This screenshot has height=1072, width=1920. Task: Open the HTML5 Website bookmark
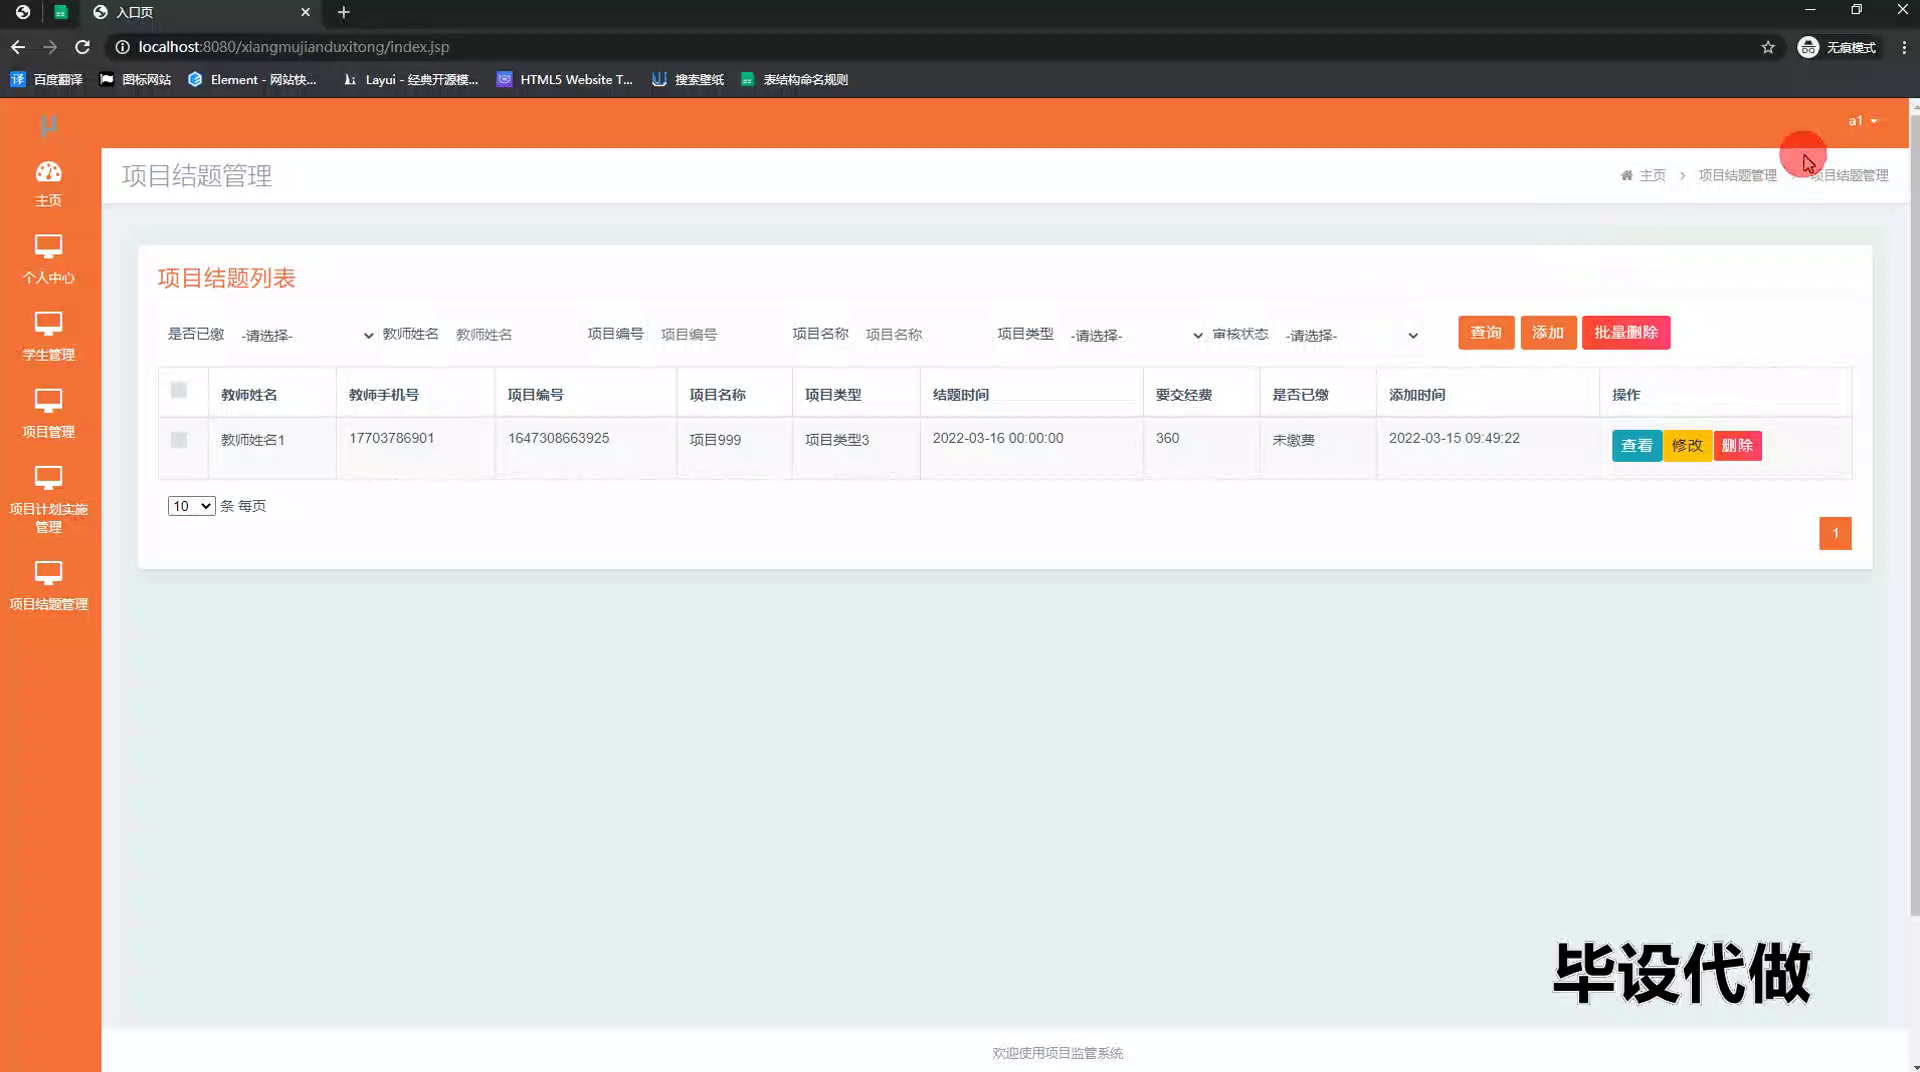click(565, 79)
